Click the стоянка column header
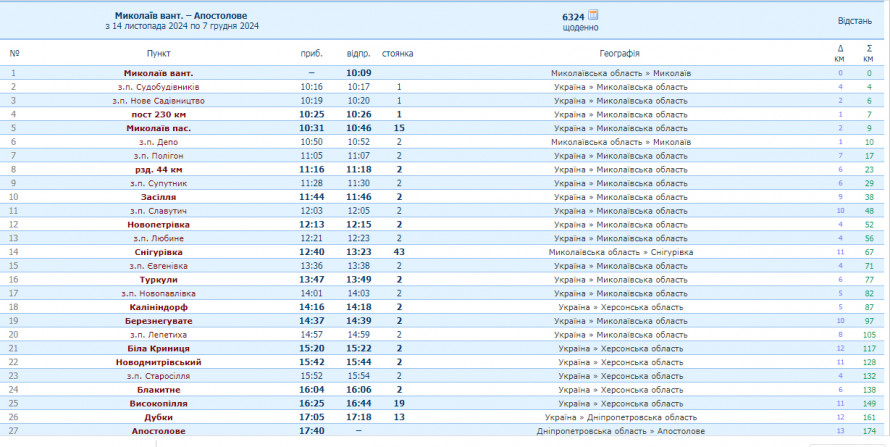The image size is (890, 447). click(x=397, y=53)
